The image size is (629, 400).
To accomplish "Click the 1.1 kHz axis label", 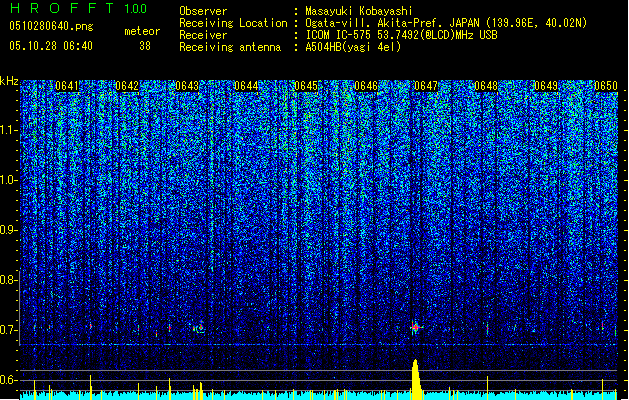I will (9, 130).
